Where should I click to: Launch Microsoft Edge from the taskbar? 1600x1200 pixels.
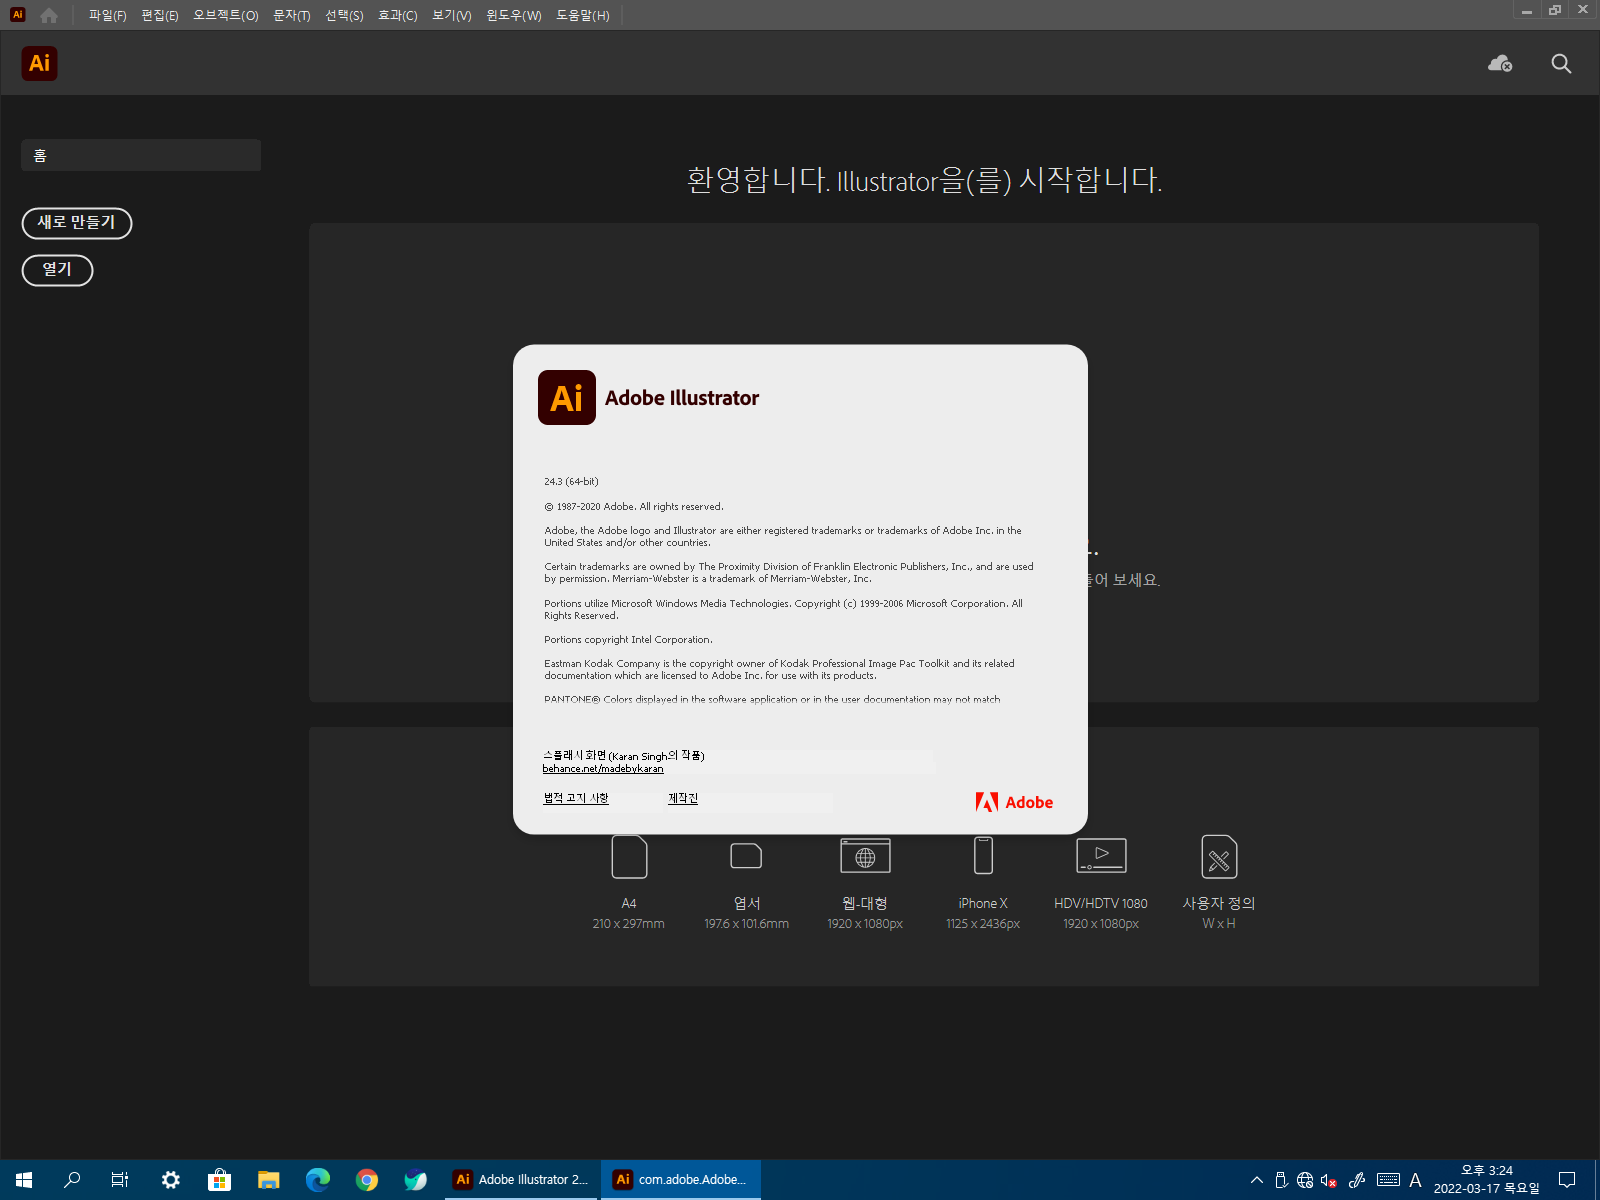click(x=318, y=1180)
